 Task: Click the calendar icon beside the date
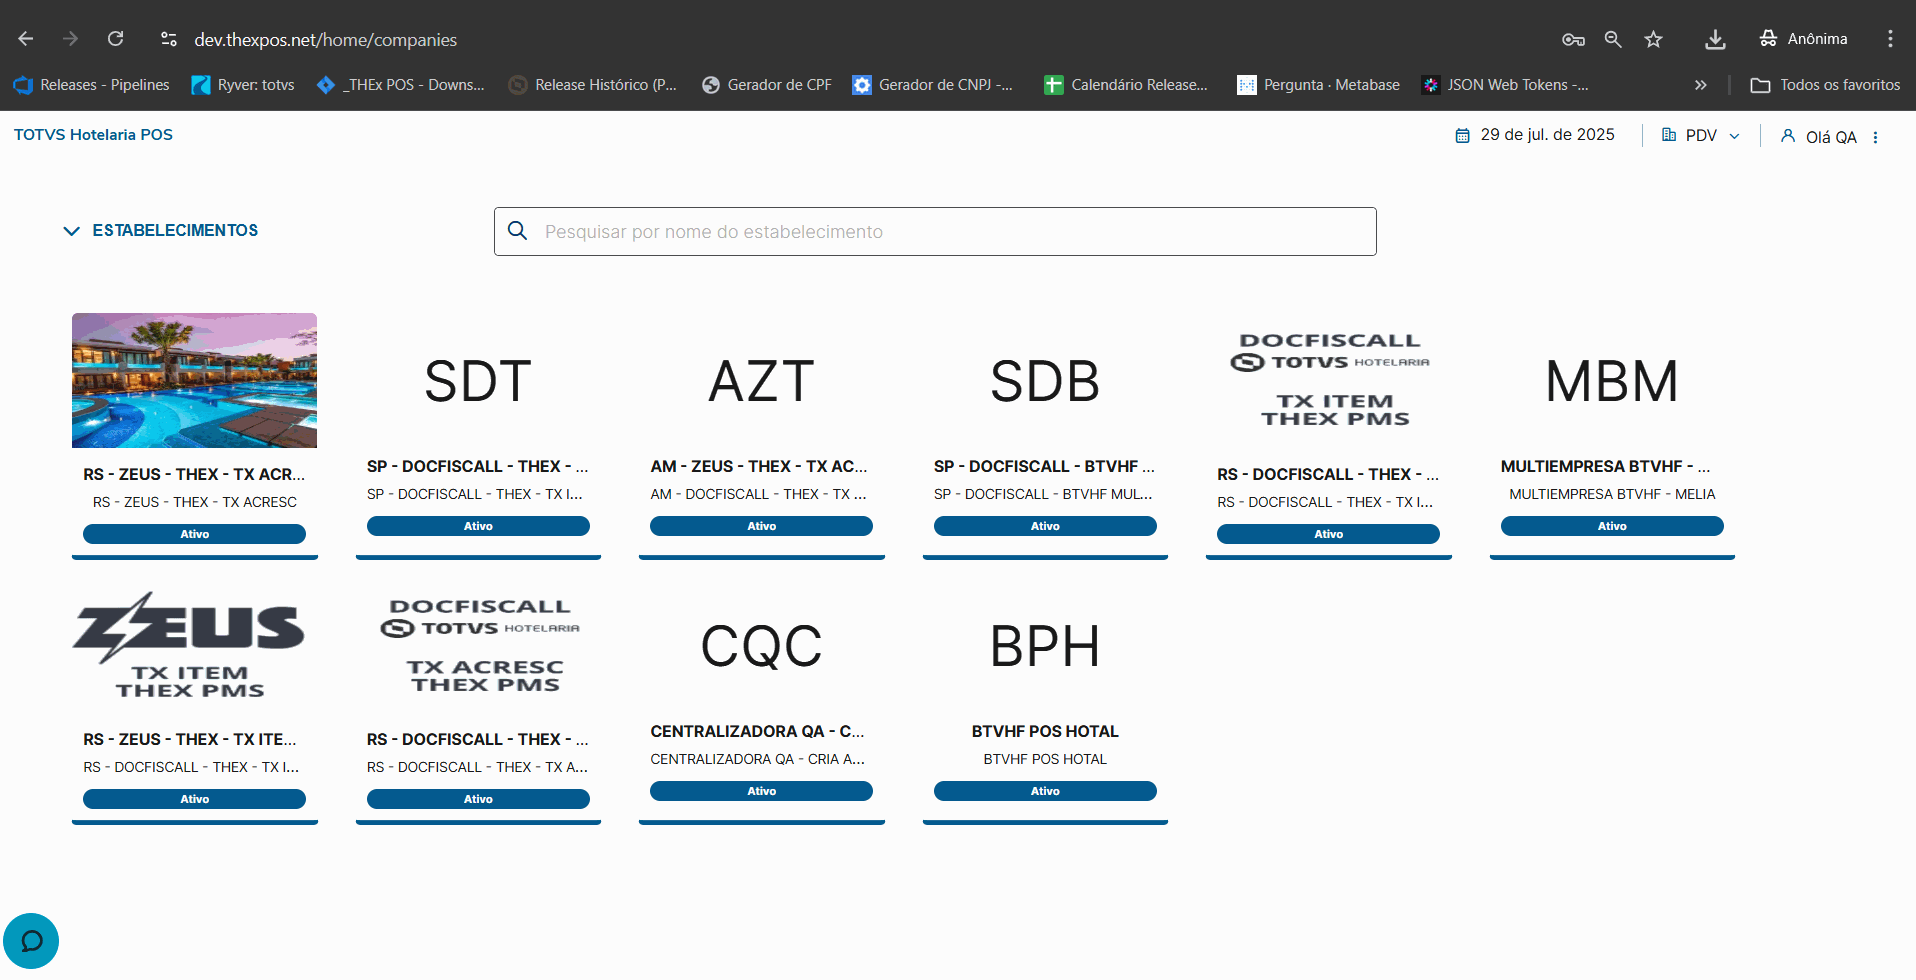tap(1462, 135)
